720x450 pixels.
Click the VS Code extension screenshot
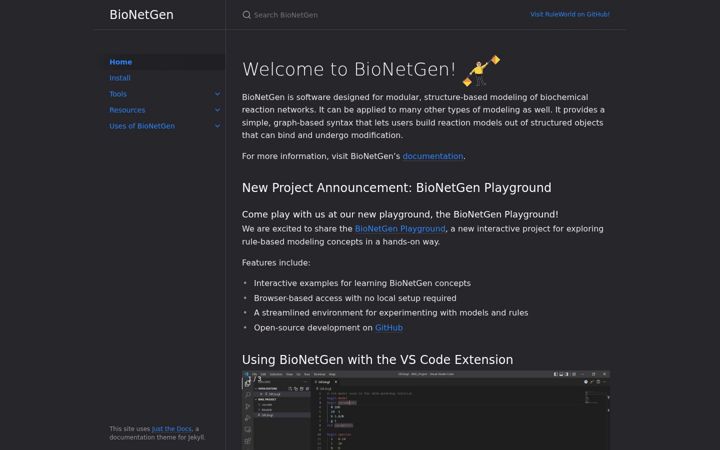pos(426,410)
